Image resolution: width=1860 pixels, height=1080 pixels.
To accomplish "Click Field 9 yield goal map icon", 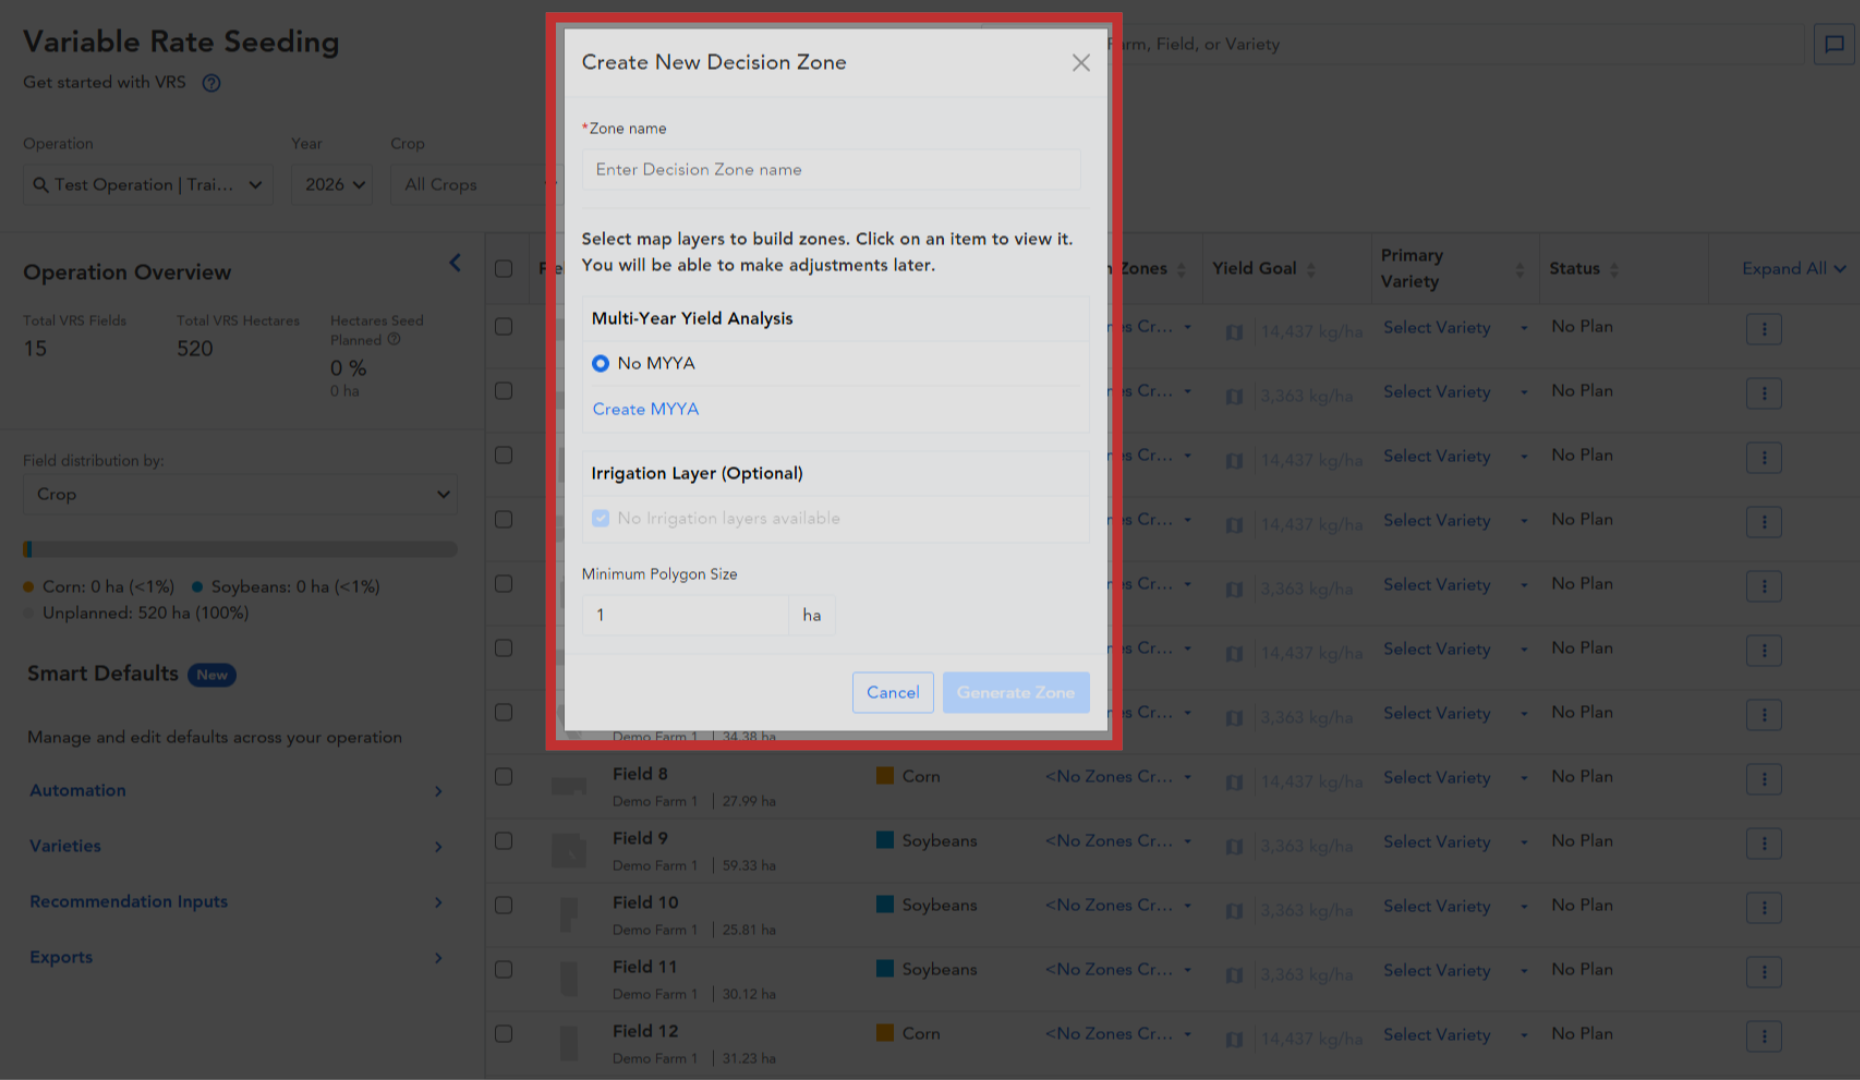I will click(x=1235, y=846).
